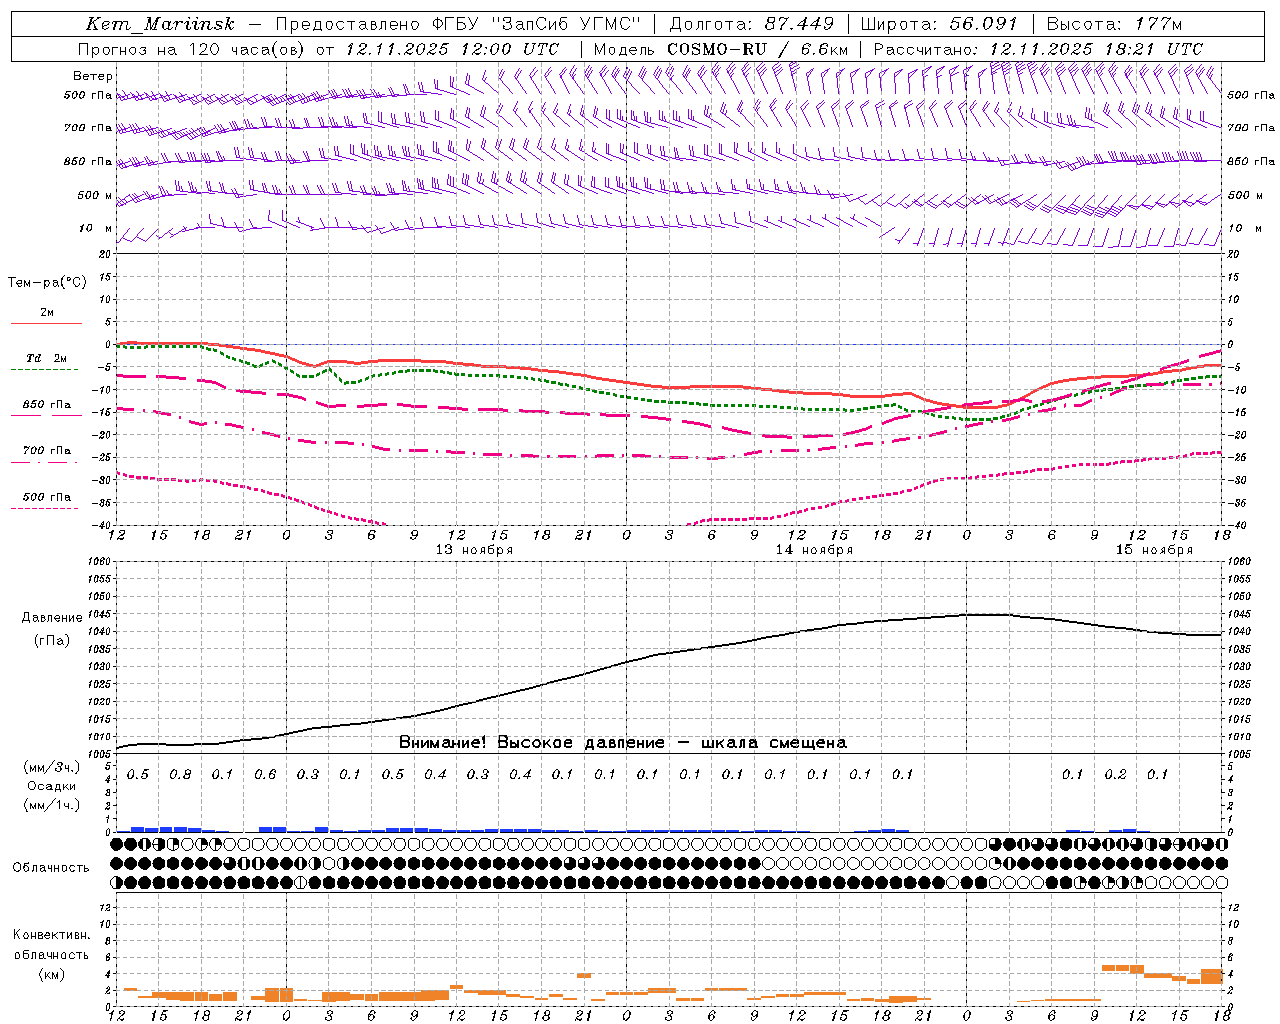This screenshot has width=1280, height=1024.
Task: Click the 0.2 precipitation value
Action: pos(1115,774)
